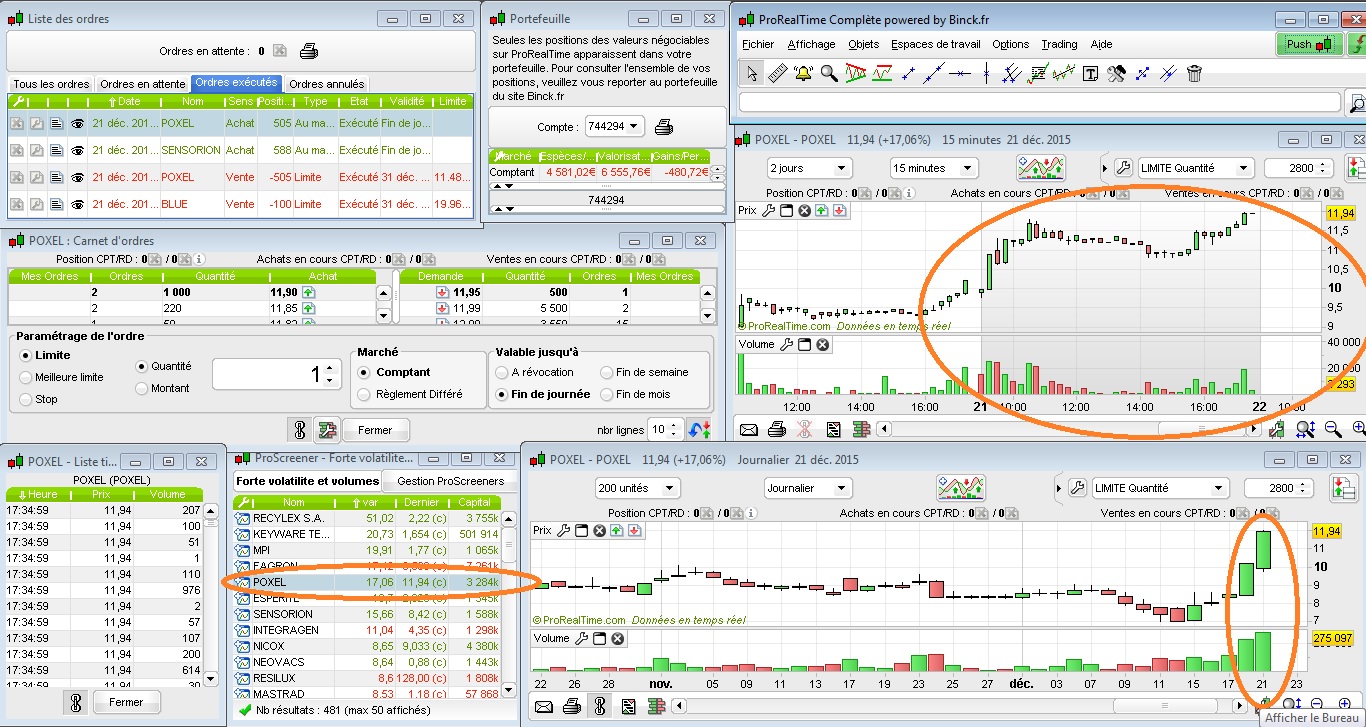Toggle chain link icon in POXEL Liste window
The width and height of the screenshot is (1366, 727).
pyautogui.click(x=75, y=702)
